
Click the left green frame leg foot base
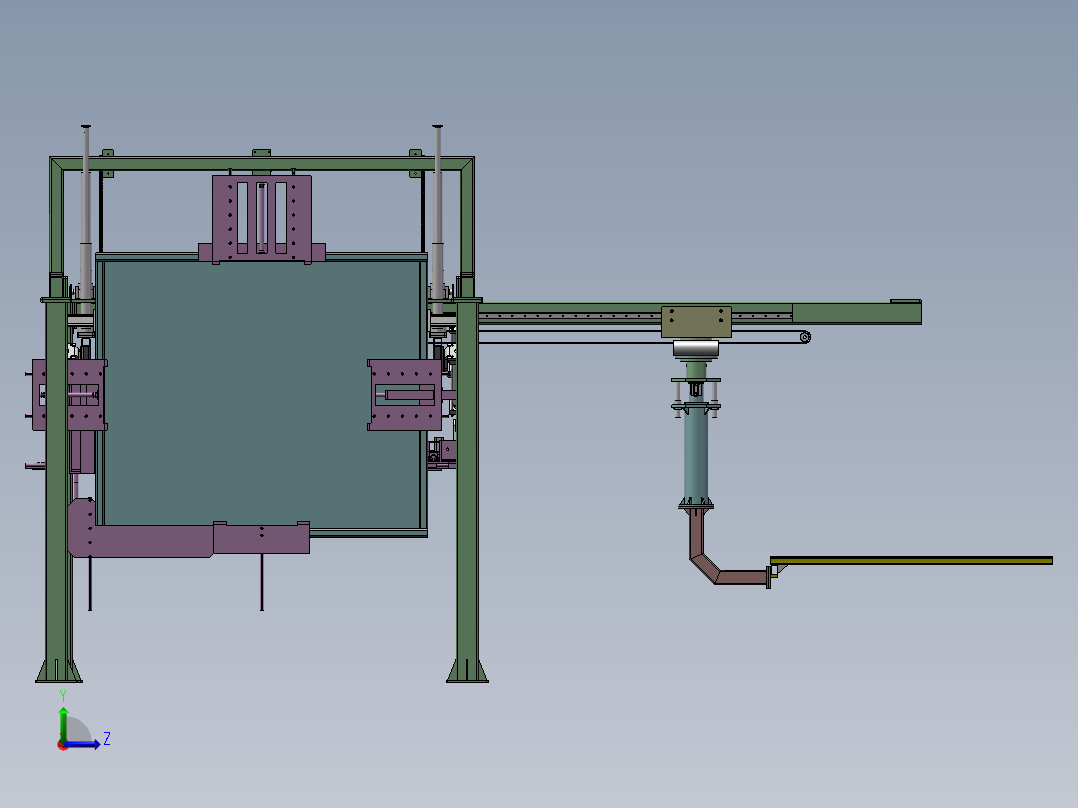[59, 670]
